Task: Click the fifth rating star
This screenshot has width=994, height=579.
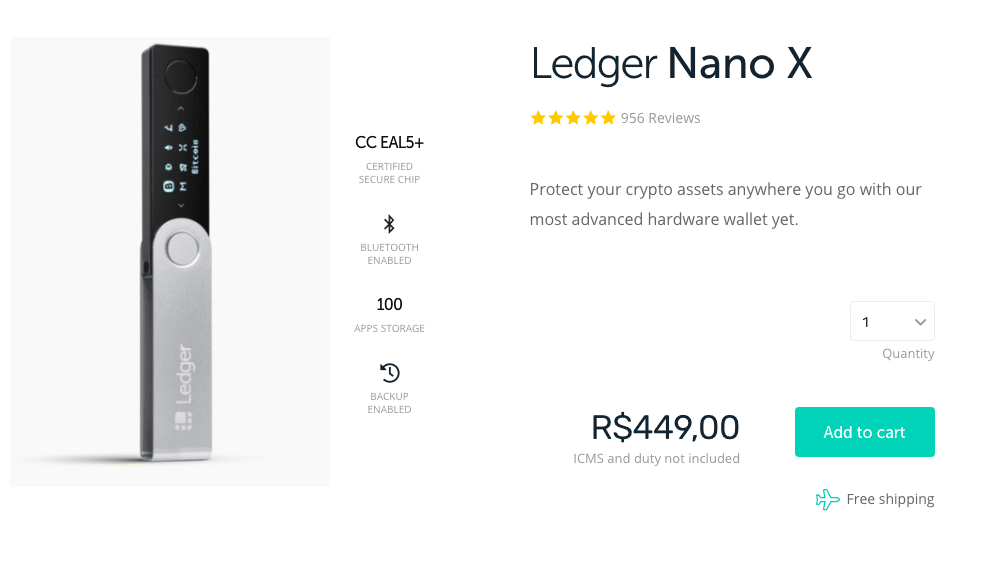Action: 608,118
